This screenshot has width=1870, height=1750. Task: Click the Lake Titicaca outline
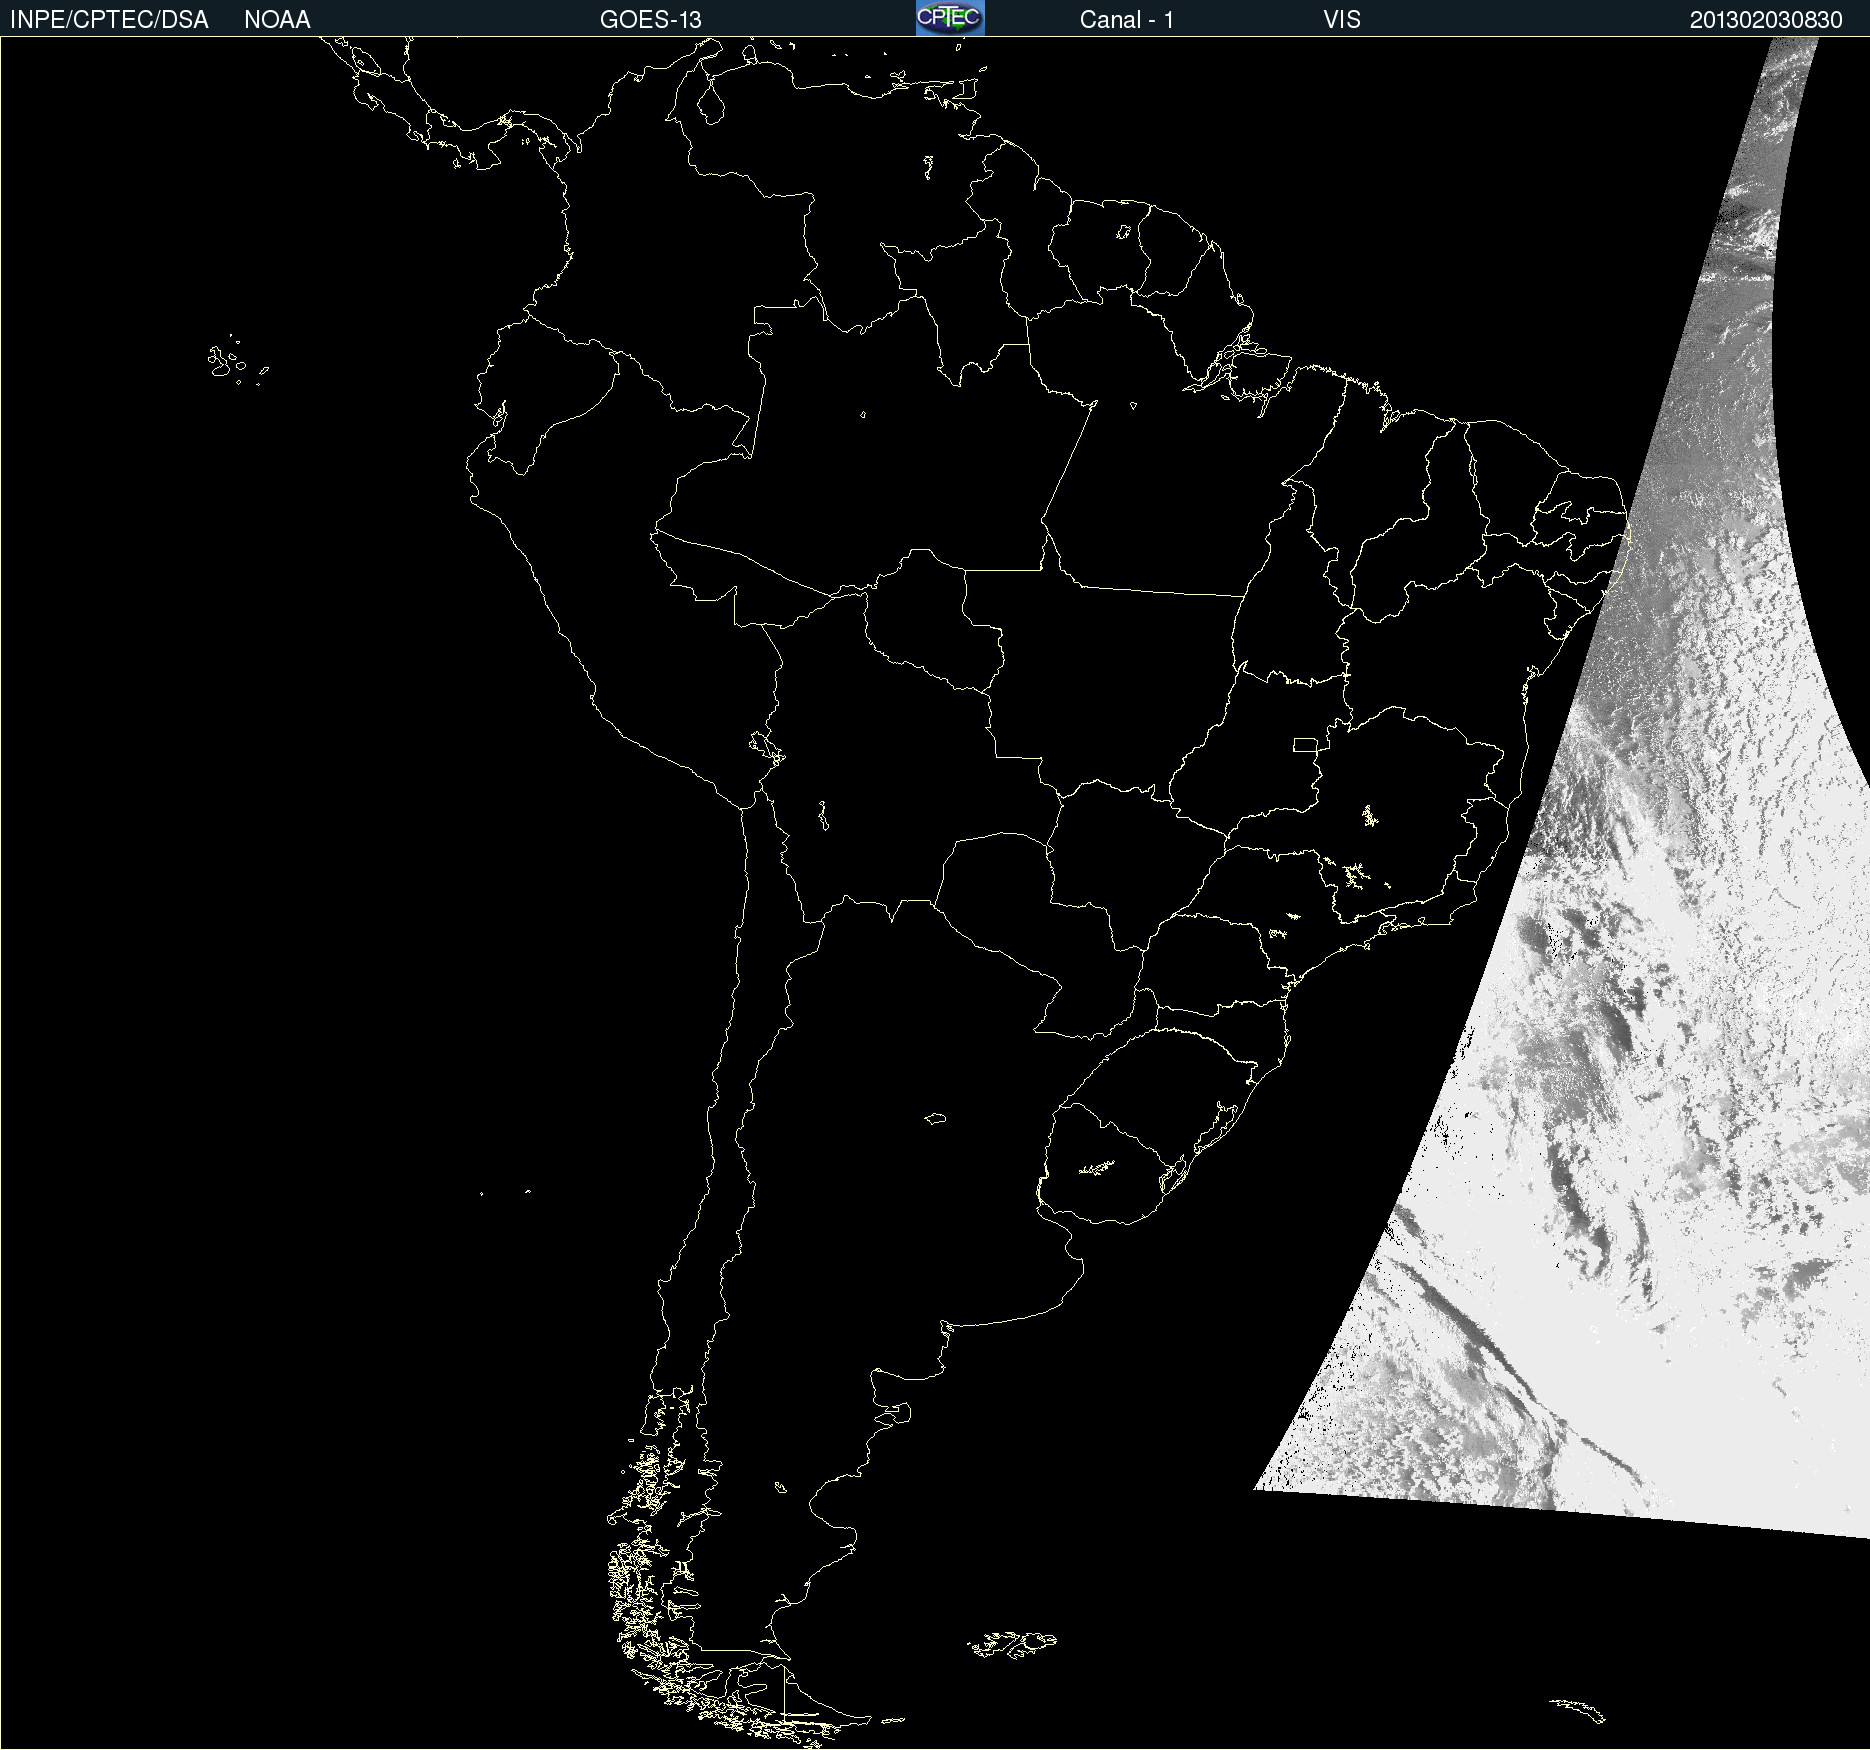(766, 746)
